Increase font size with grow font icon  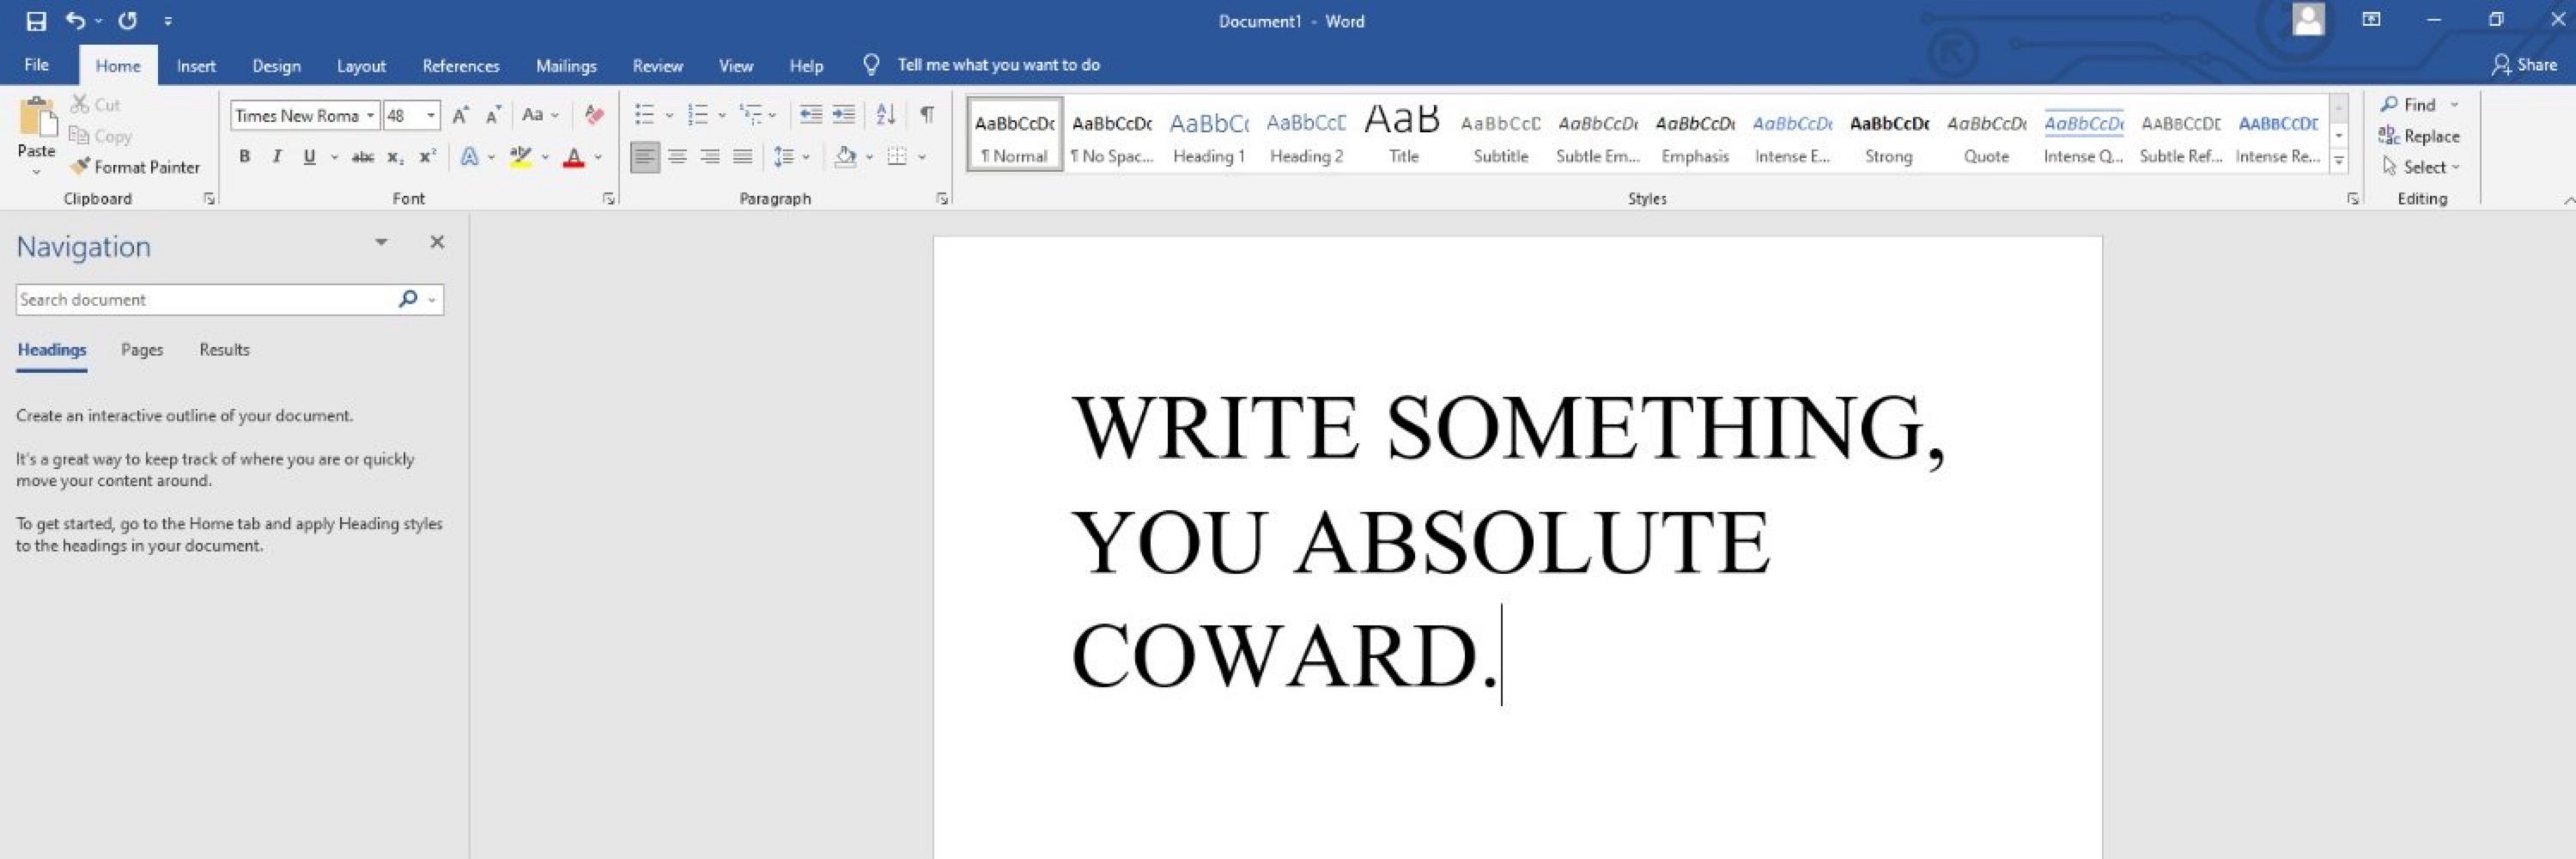pos(460,115)
